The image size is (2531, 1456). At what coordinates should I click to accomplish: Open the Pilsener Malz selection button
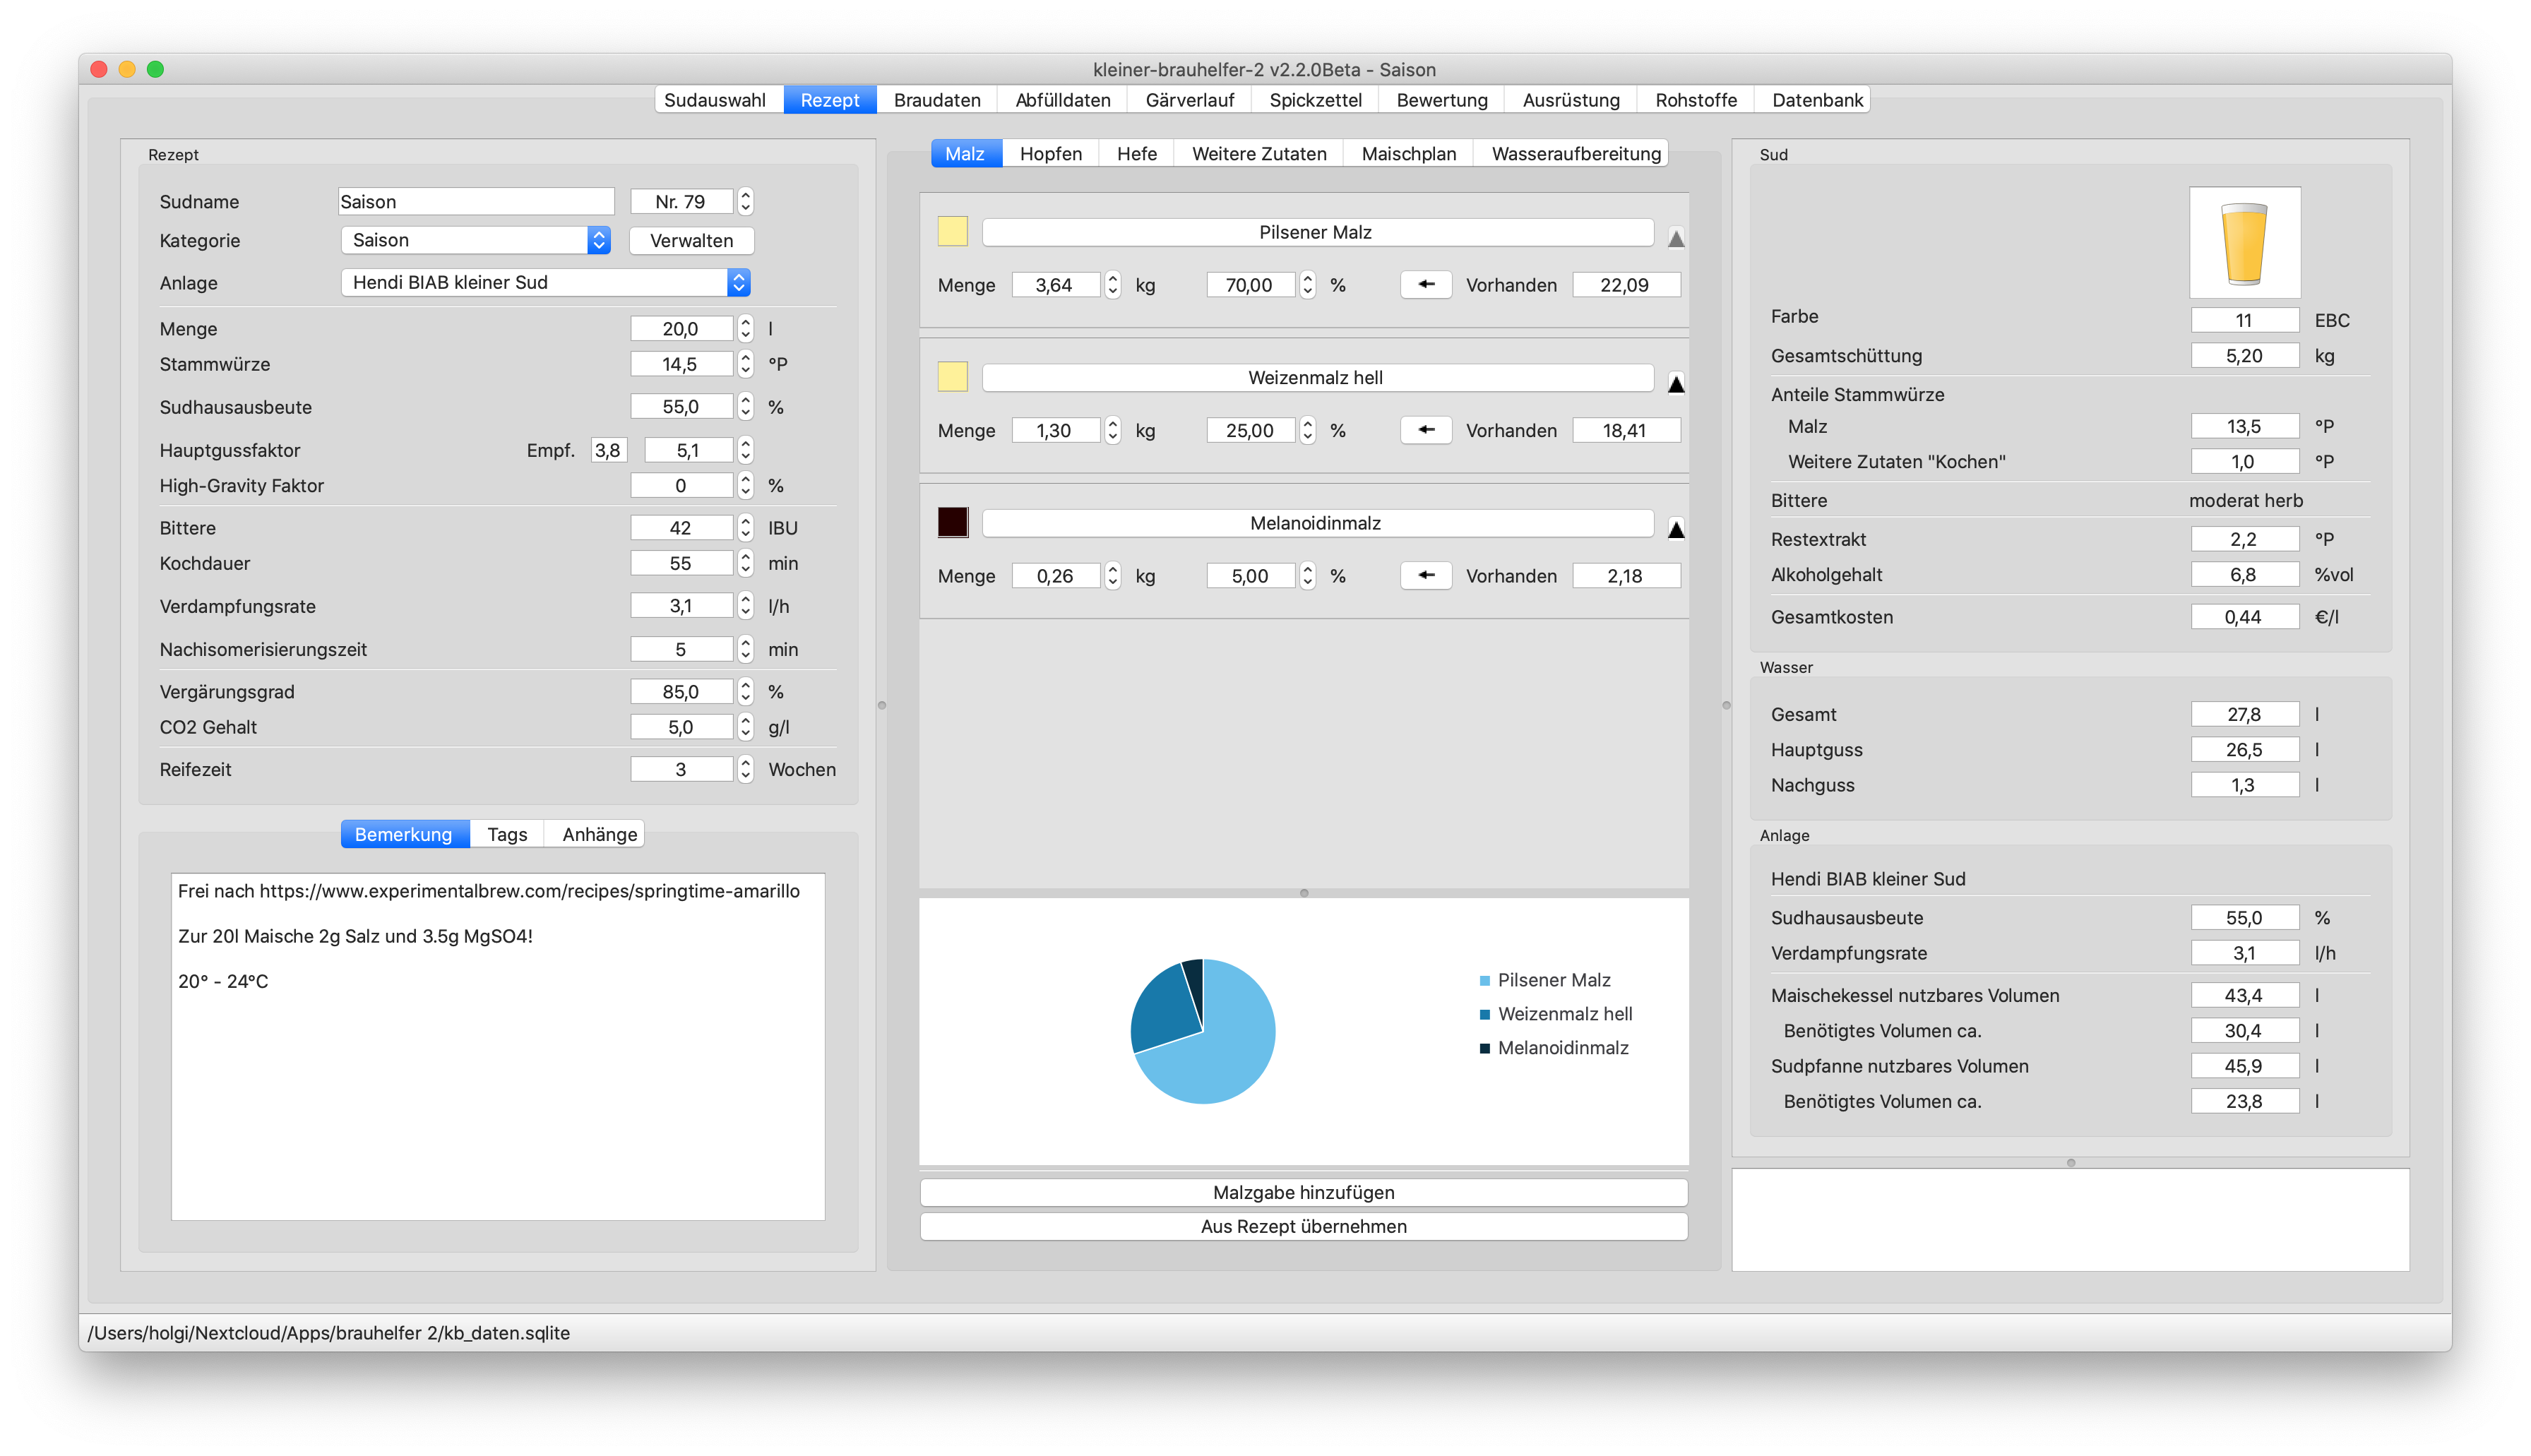(1316, 232)
